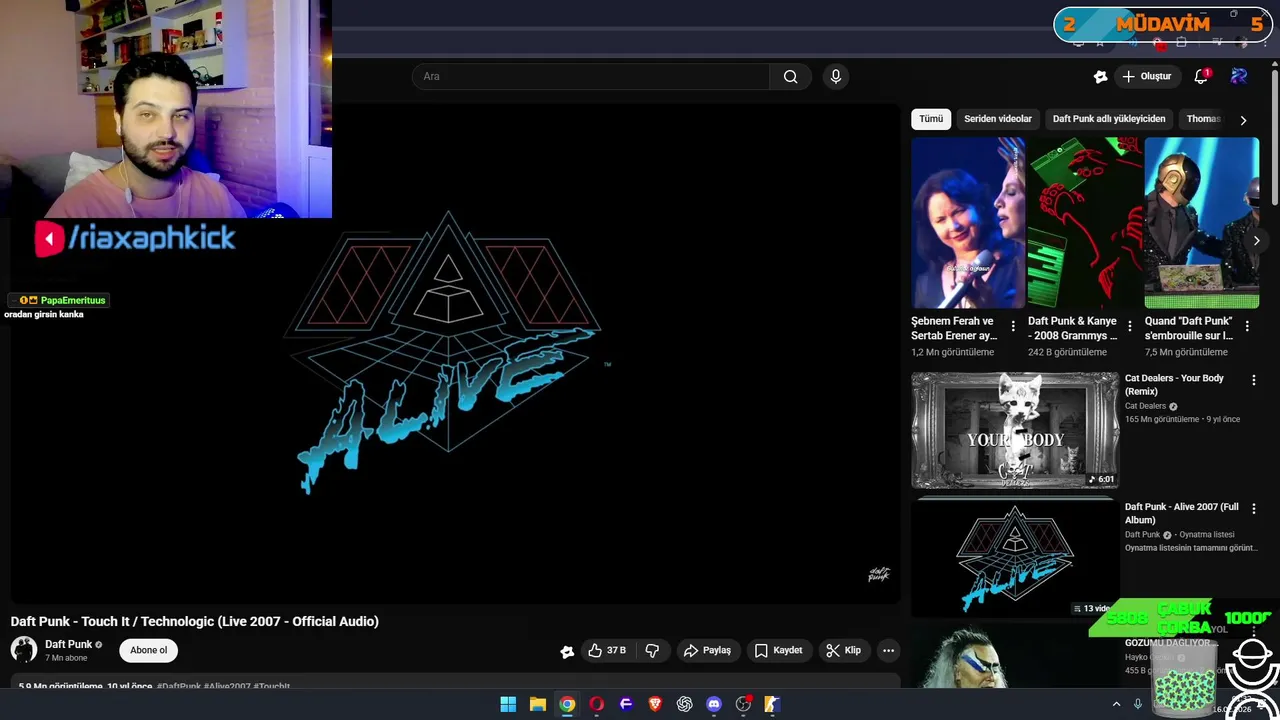Subscribe with Abone ol button
The image size is (1280, 720).
(149, 650)
